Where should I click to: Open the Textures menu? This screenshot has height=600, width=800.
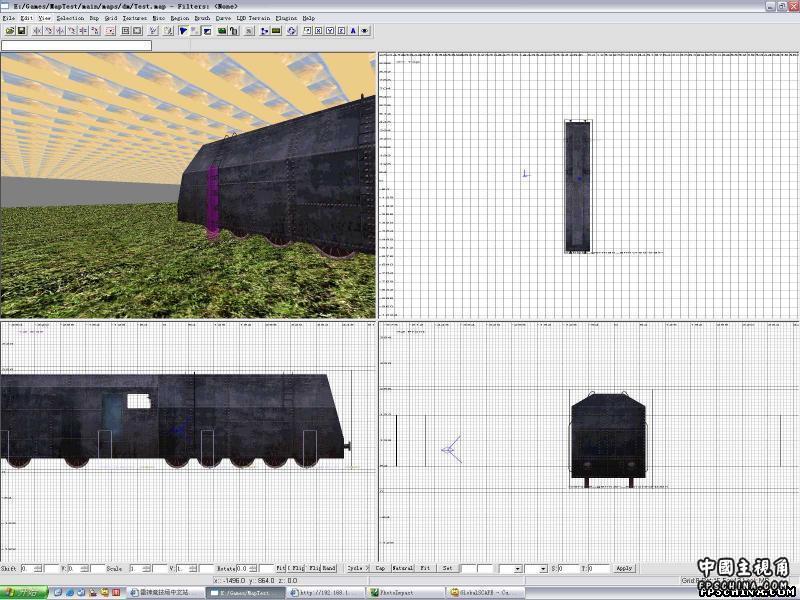pyautogui.click(x=135, y=18)
